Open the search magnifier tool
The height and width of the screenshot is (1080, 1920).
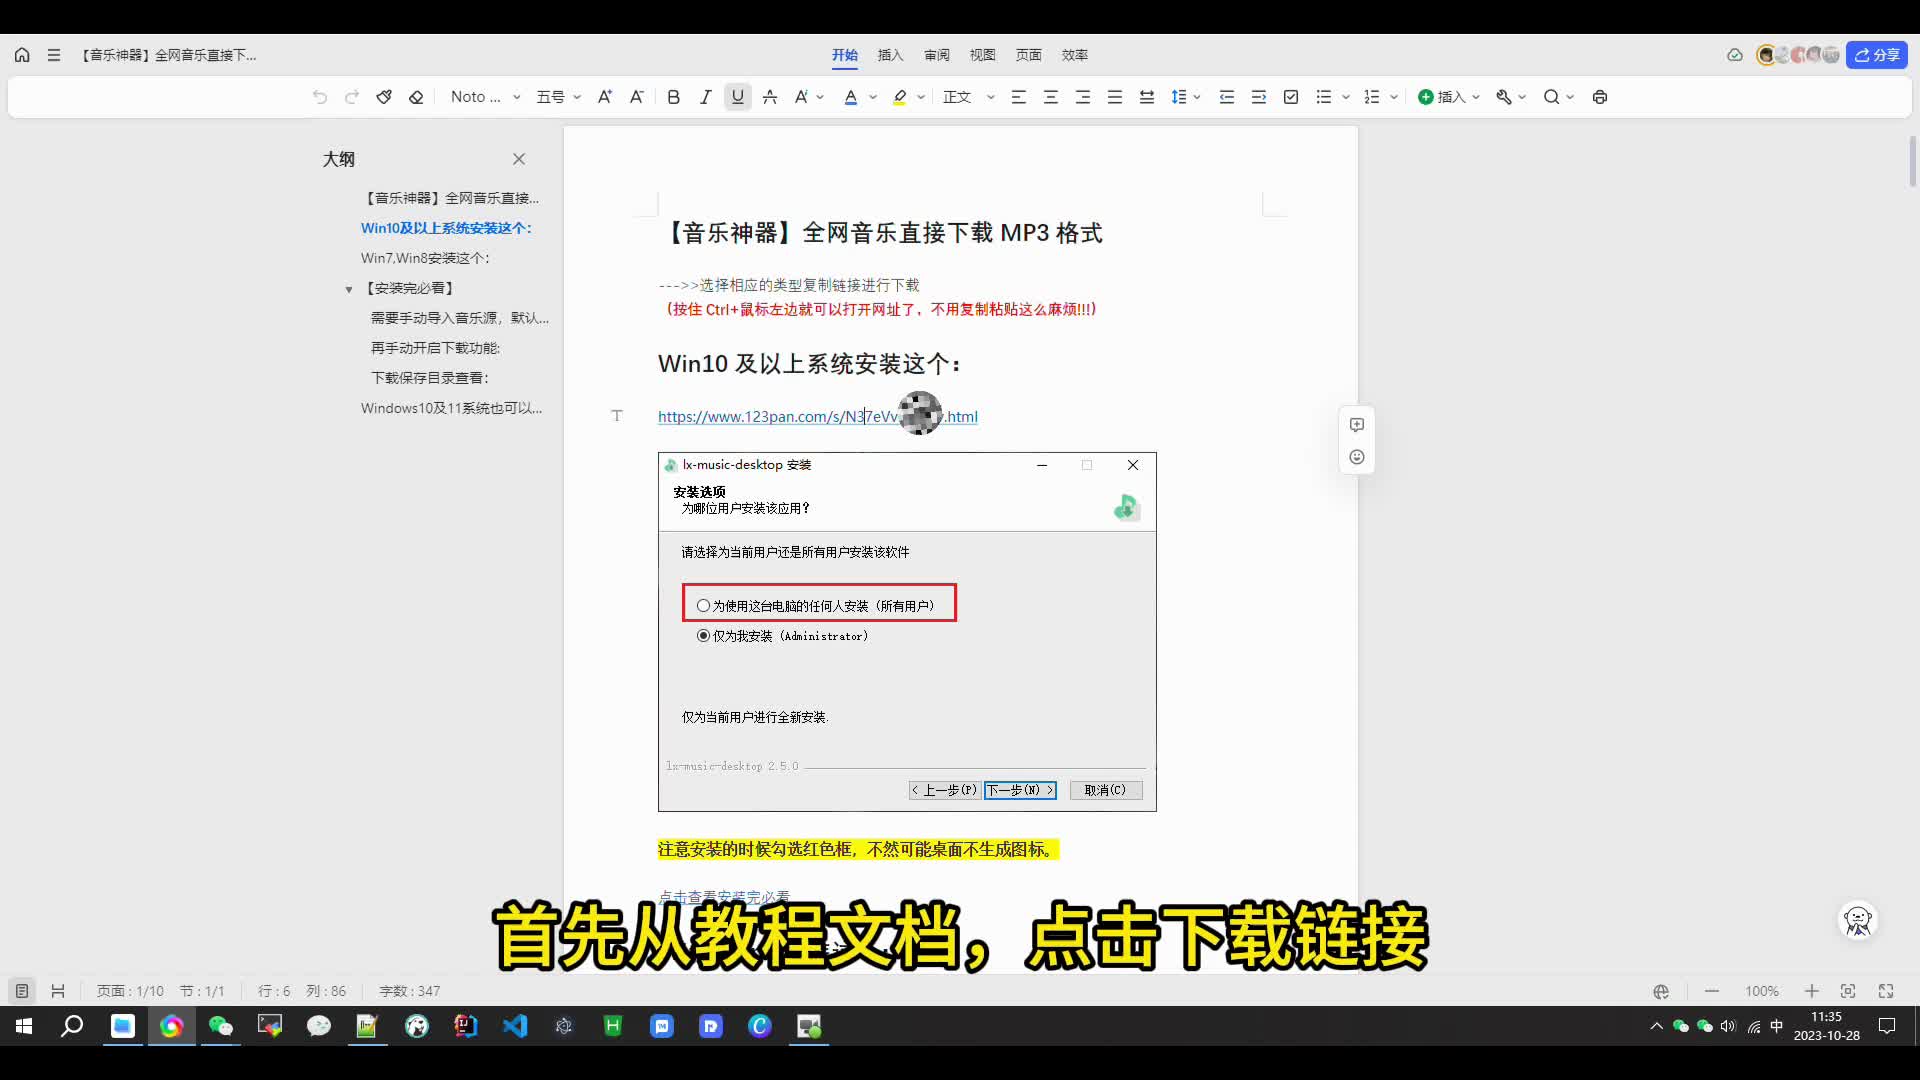(x=1551, y=97)
